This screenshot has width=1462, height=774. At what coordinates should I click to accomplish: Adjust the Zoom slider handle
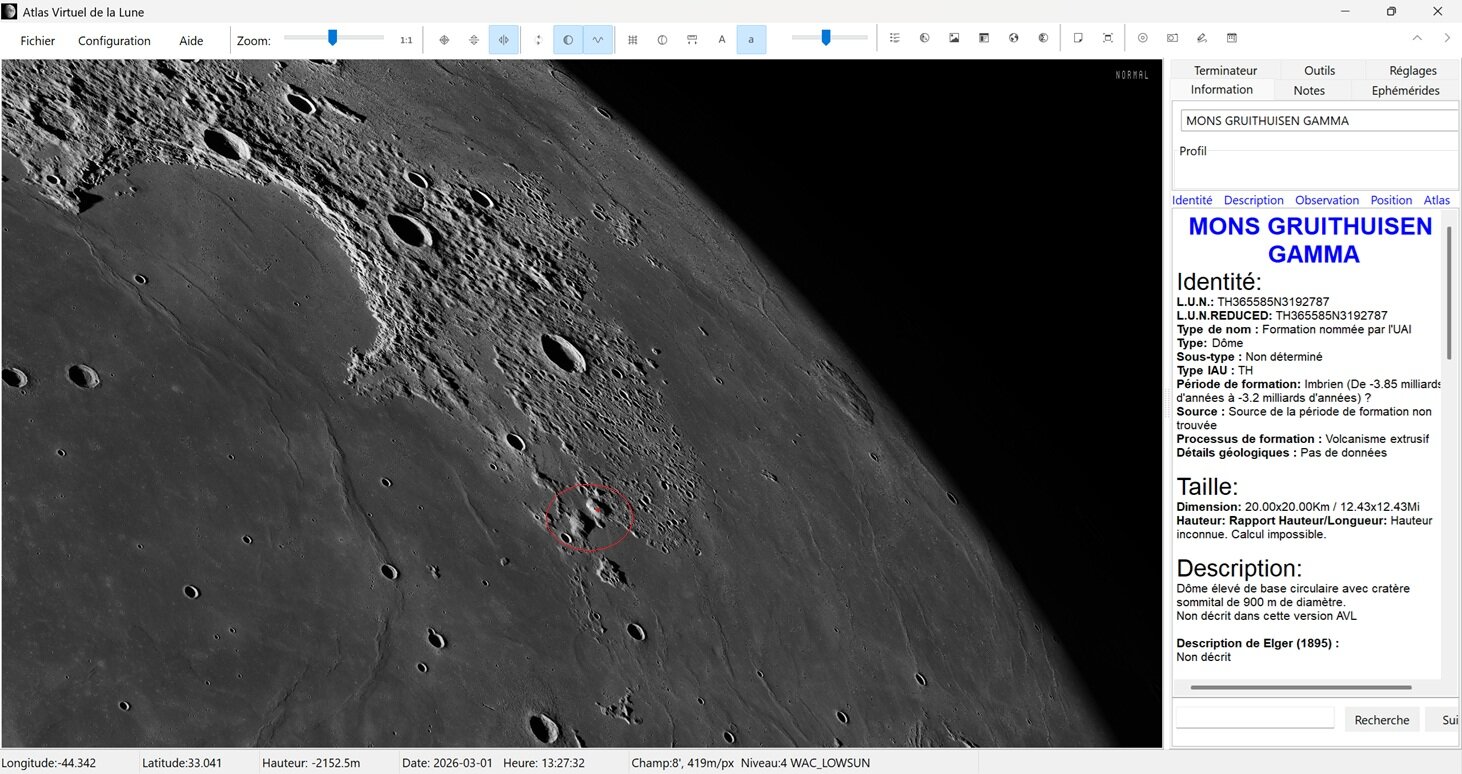pos(333,38)
